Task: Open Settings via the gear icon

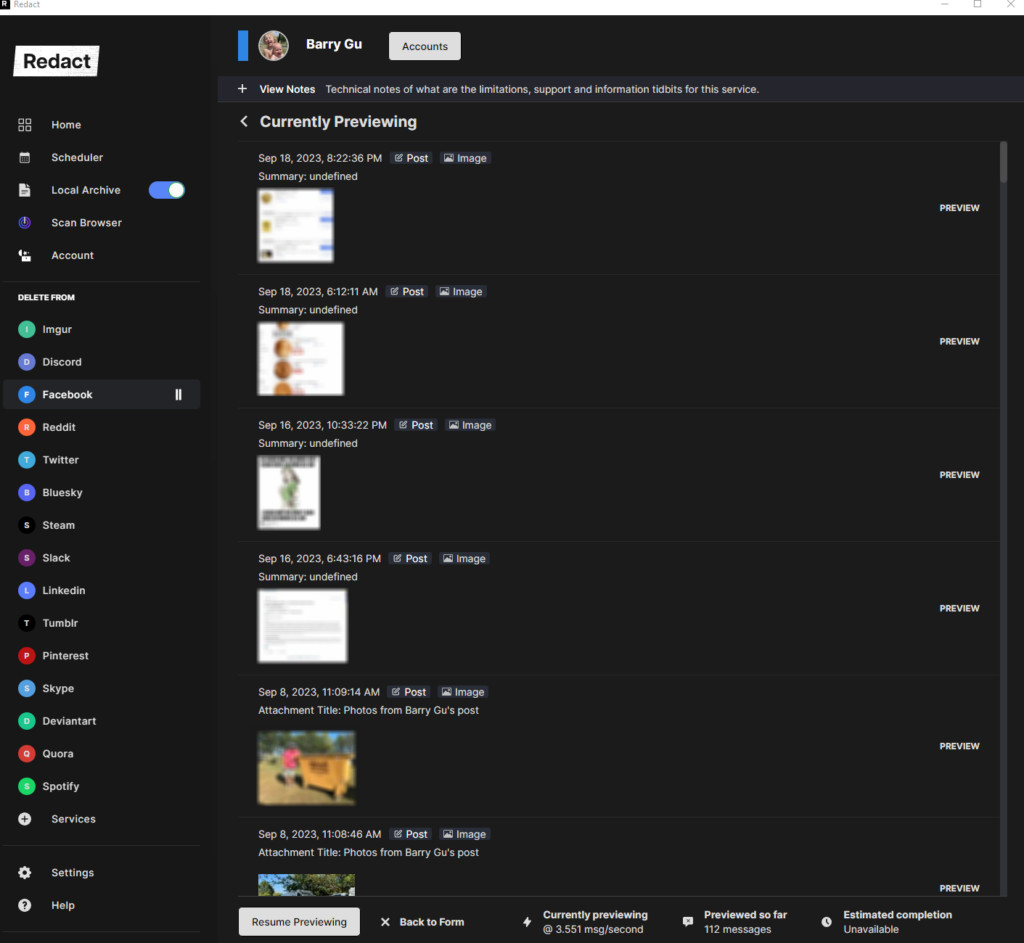Action: coord(25,872)
